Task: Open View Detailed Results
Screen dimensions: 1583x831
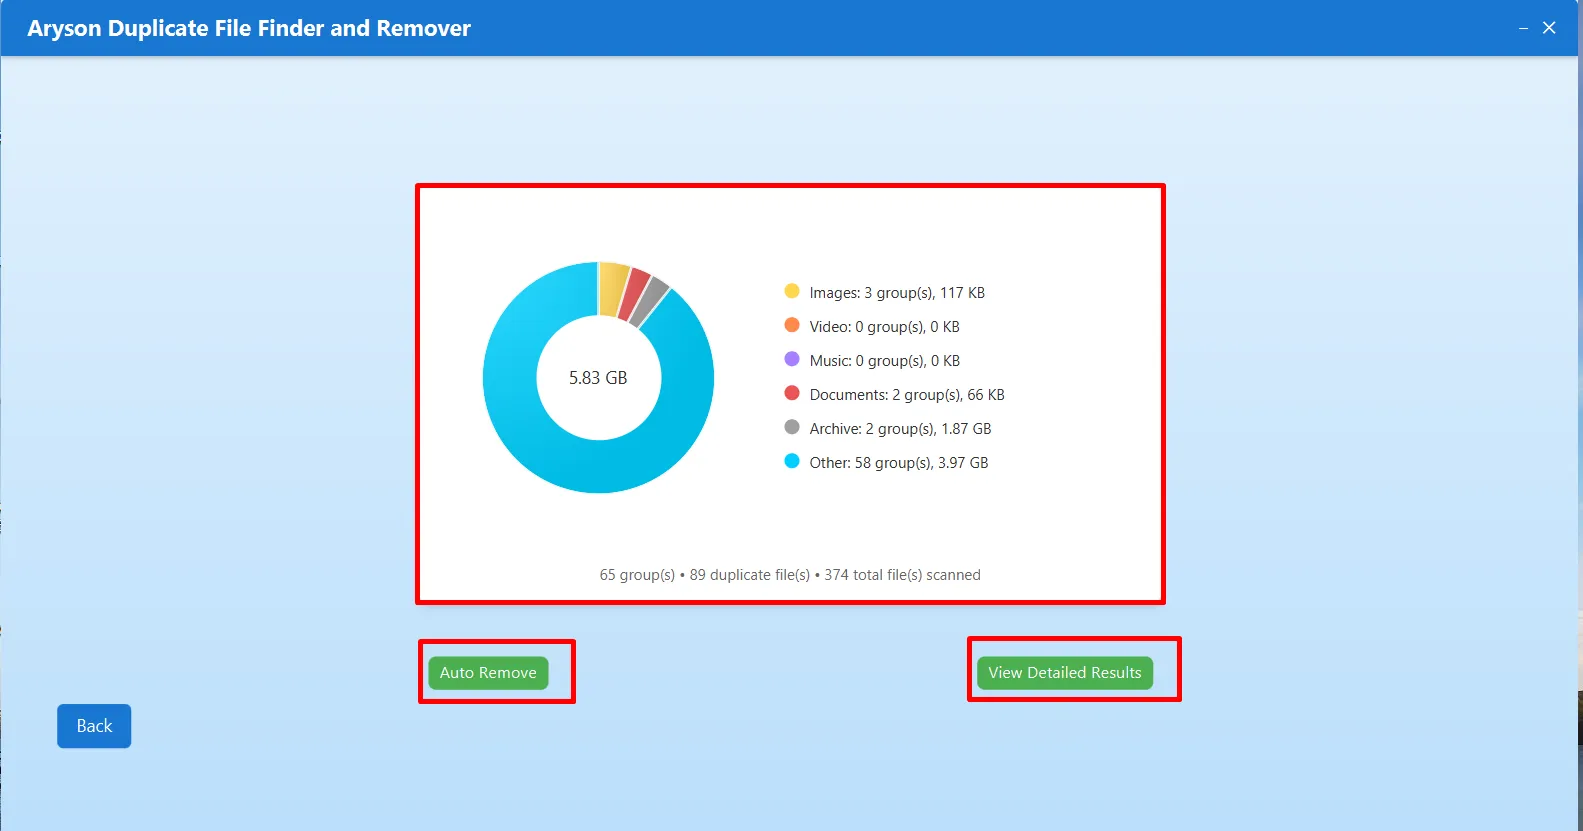Action: click(1065, 673)
